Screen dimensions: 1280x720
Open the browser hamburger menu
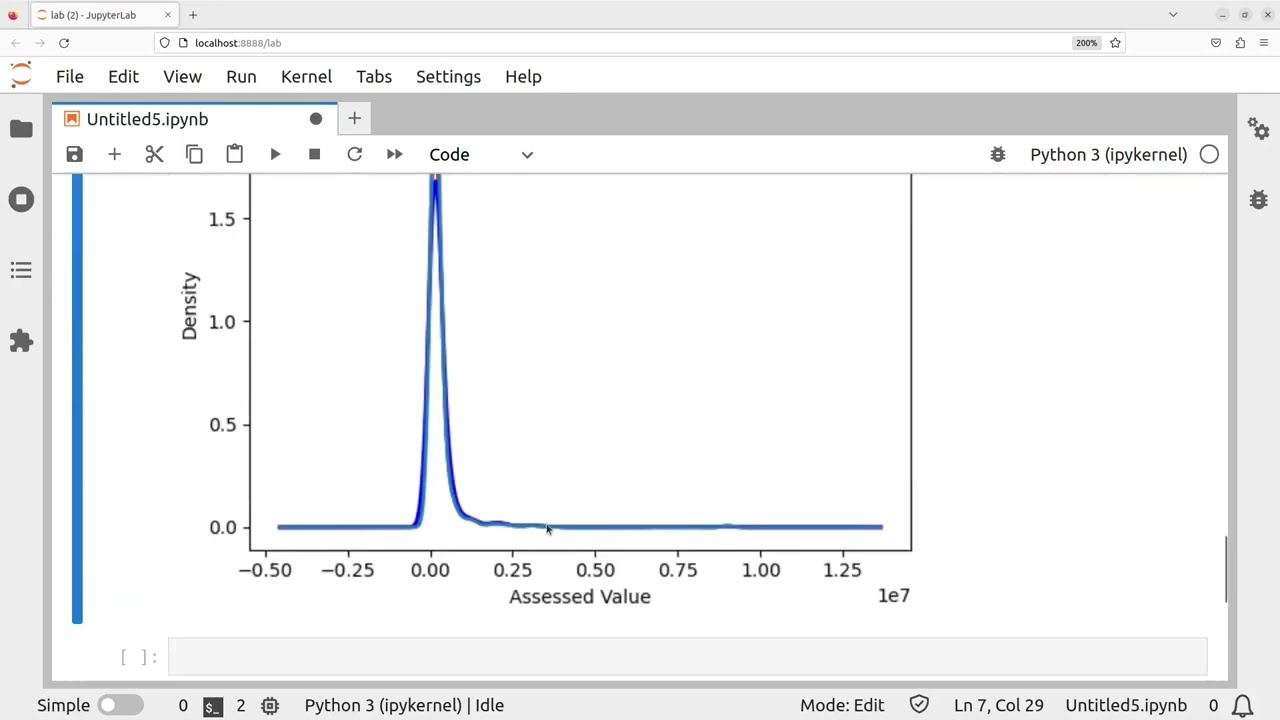1264,43
